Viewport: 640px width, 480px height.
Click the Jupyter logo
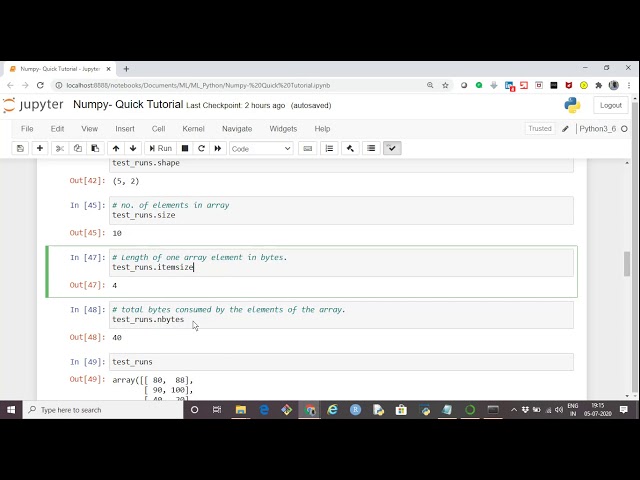pos(33,105)
